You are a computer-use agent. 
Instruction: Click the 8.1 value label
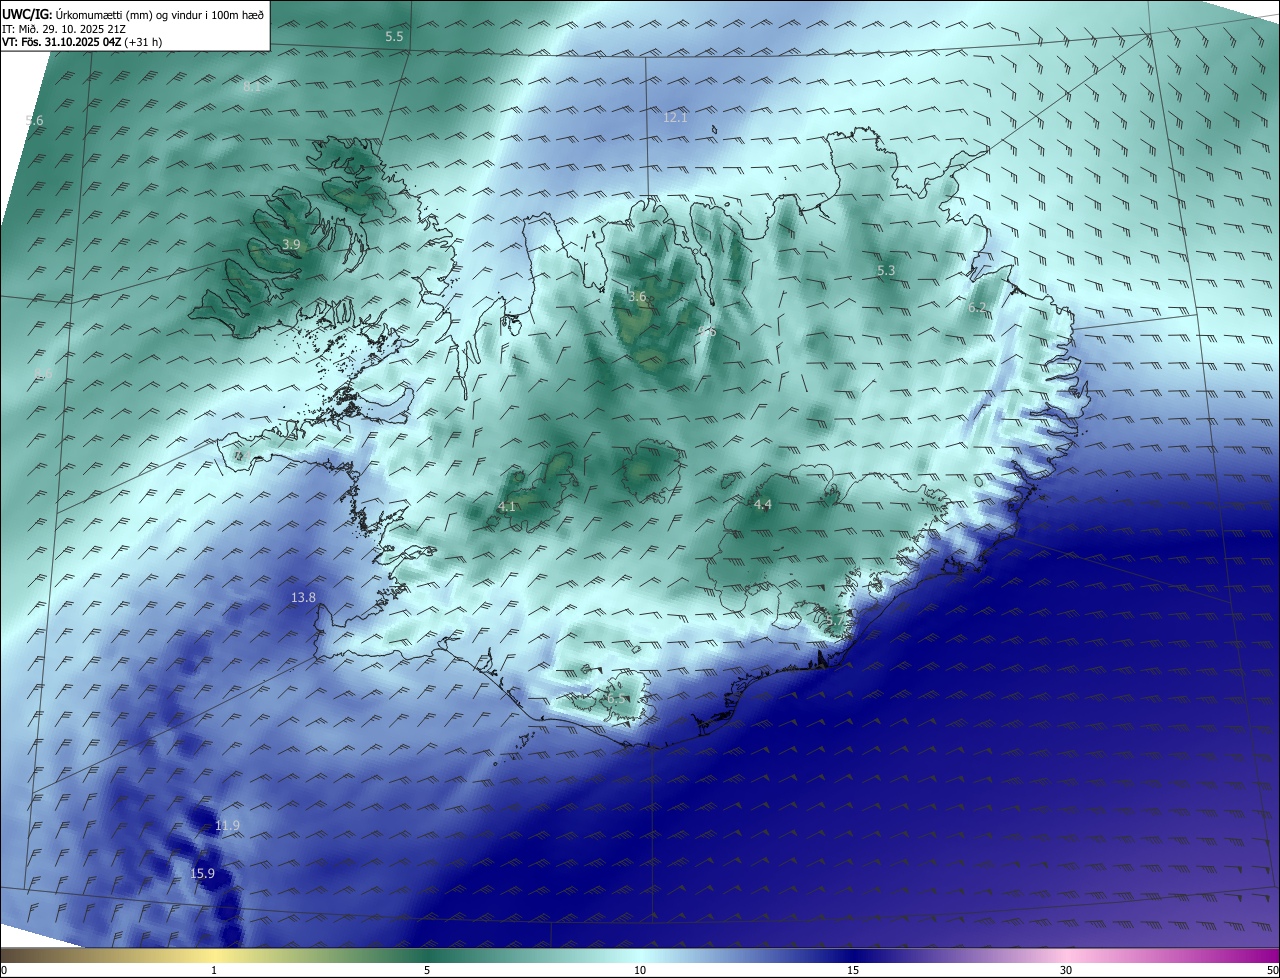point(252,87)
